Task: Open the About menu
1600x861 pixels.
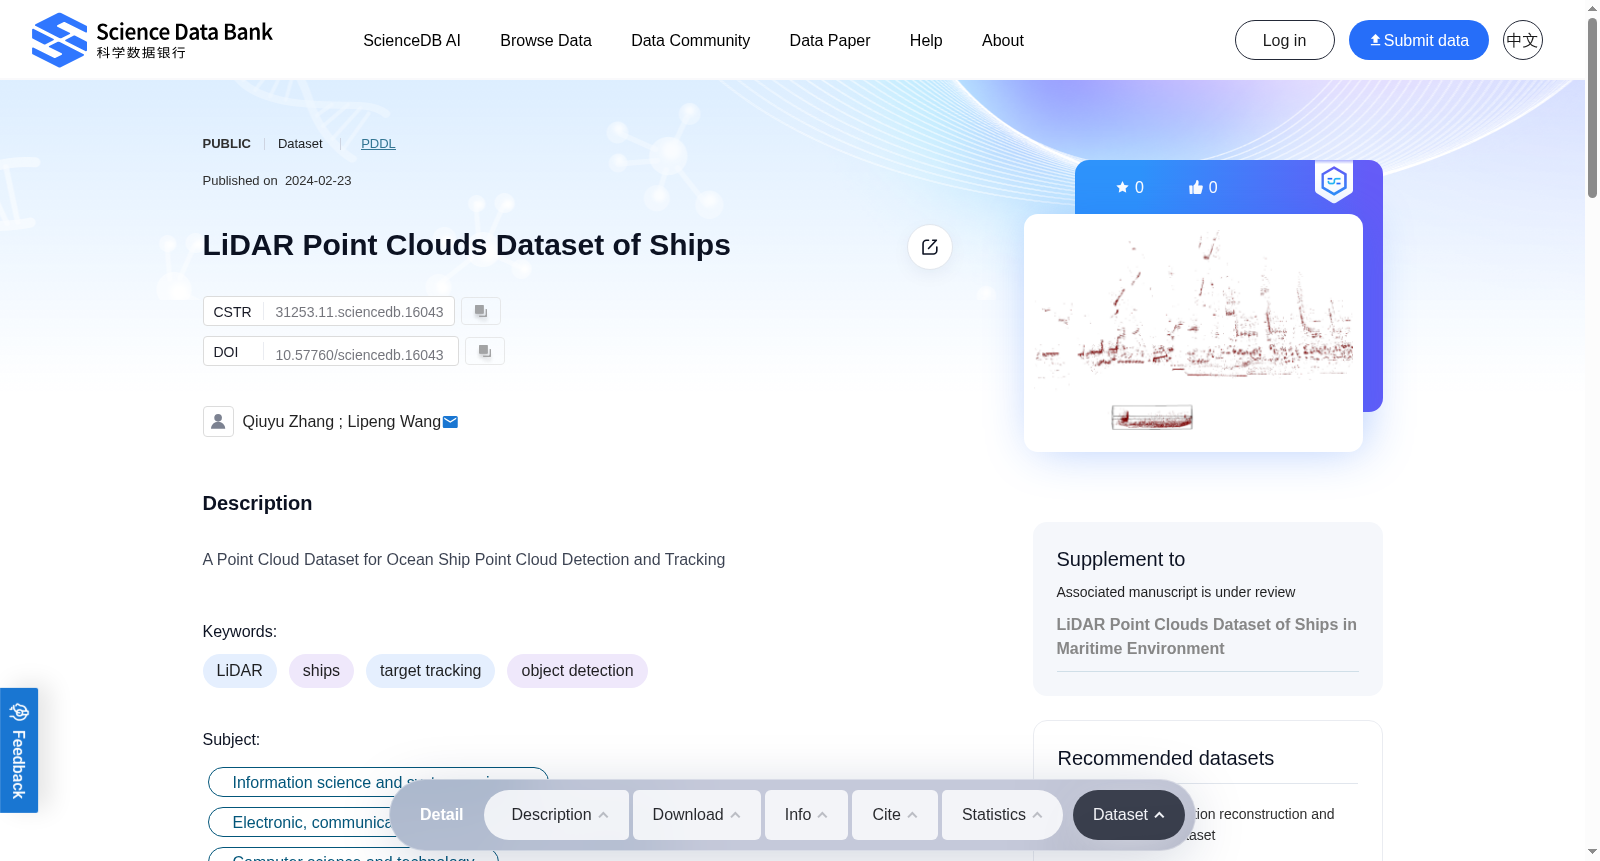Action: (x=1003, y=40)
